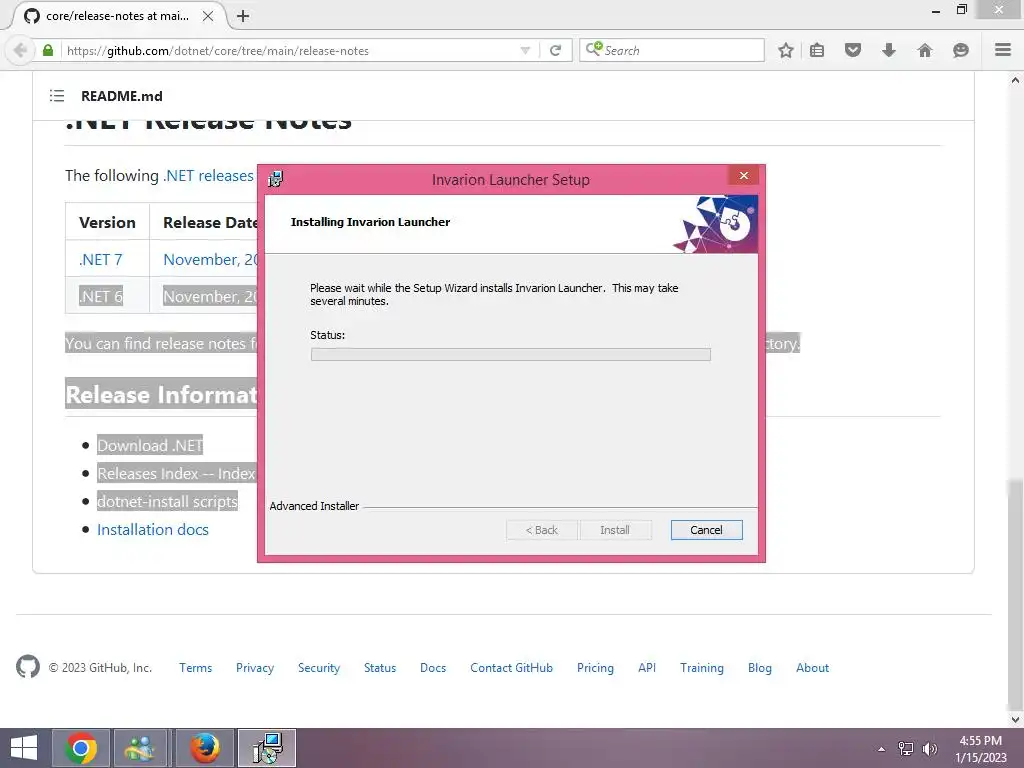Viewport: 1024px width, 768px height.
Task: Select the core/release-notes browser tab
Action: point(118,16)
